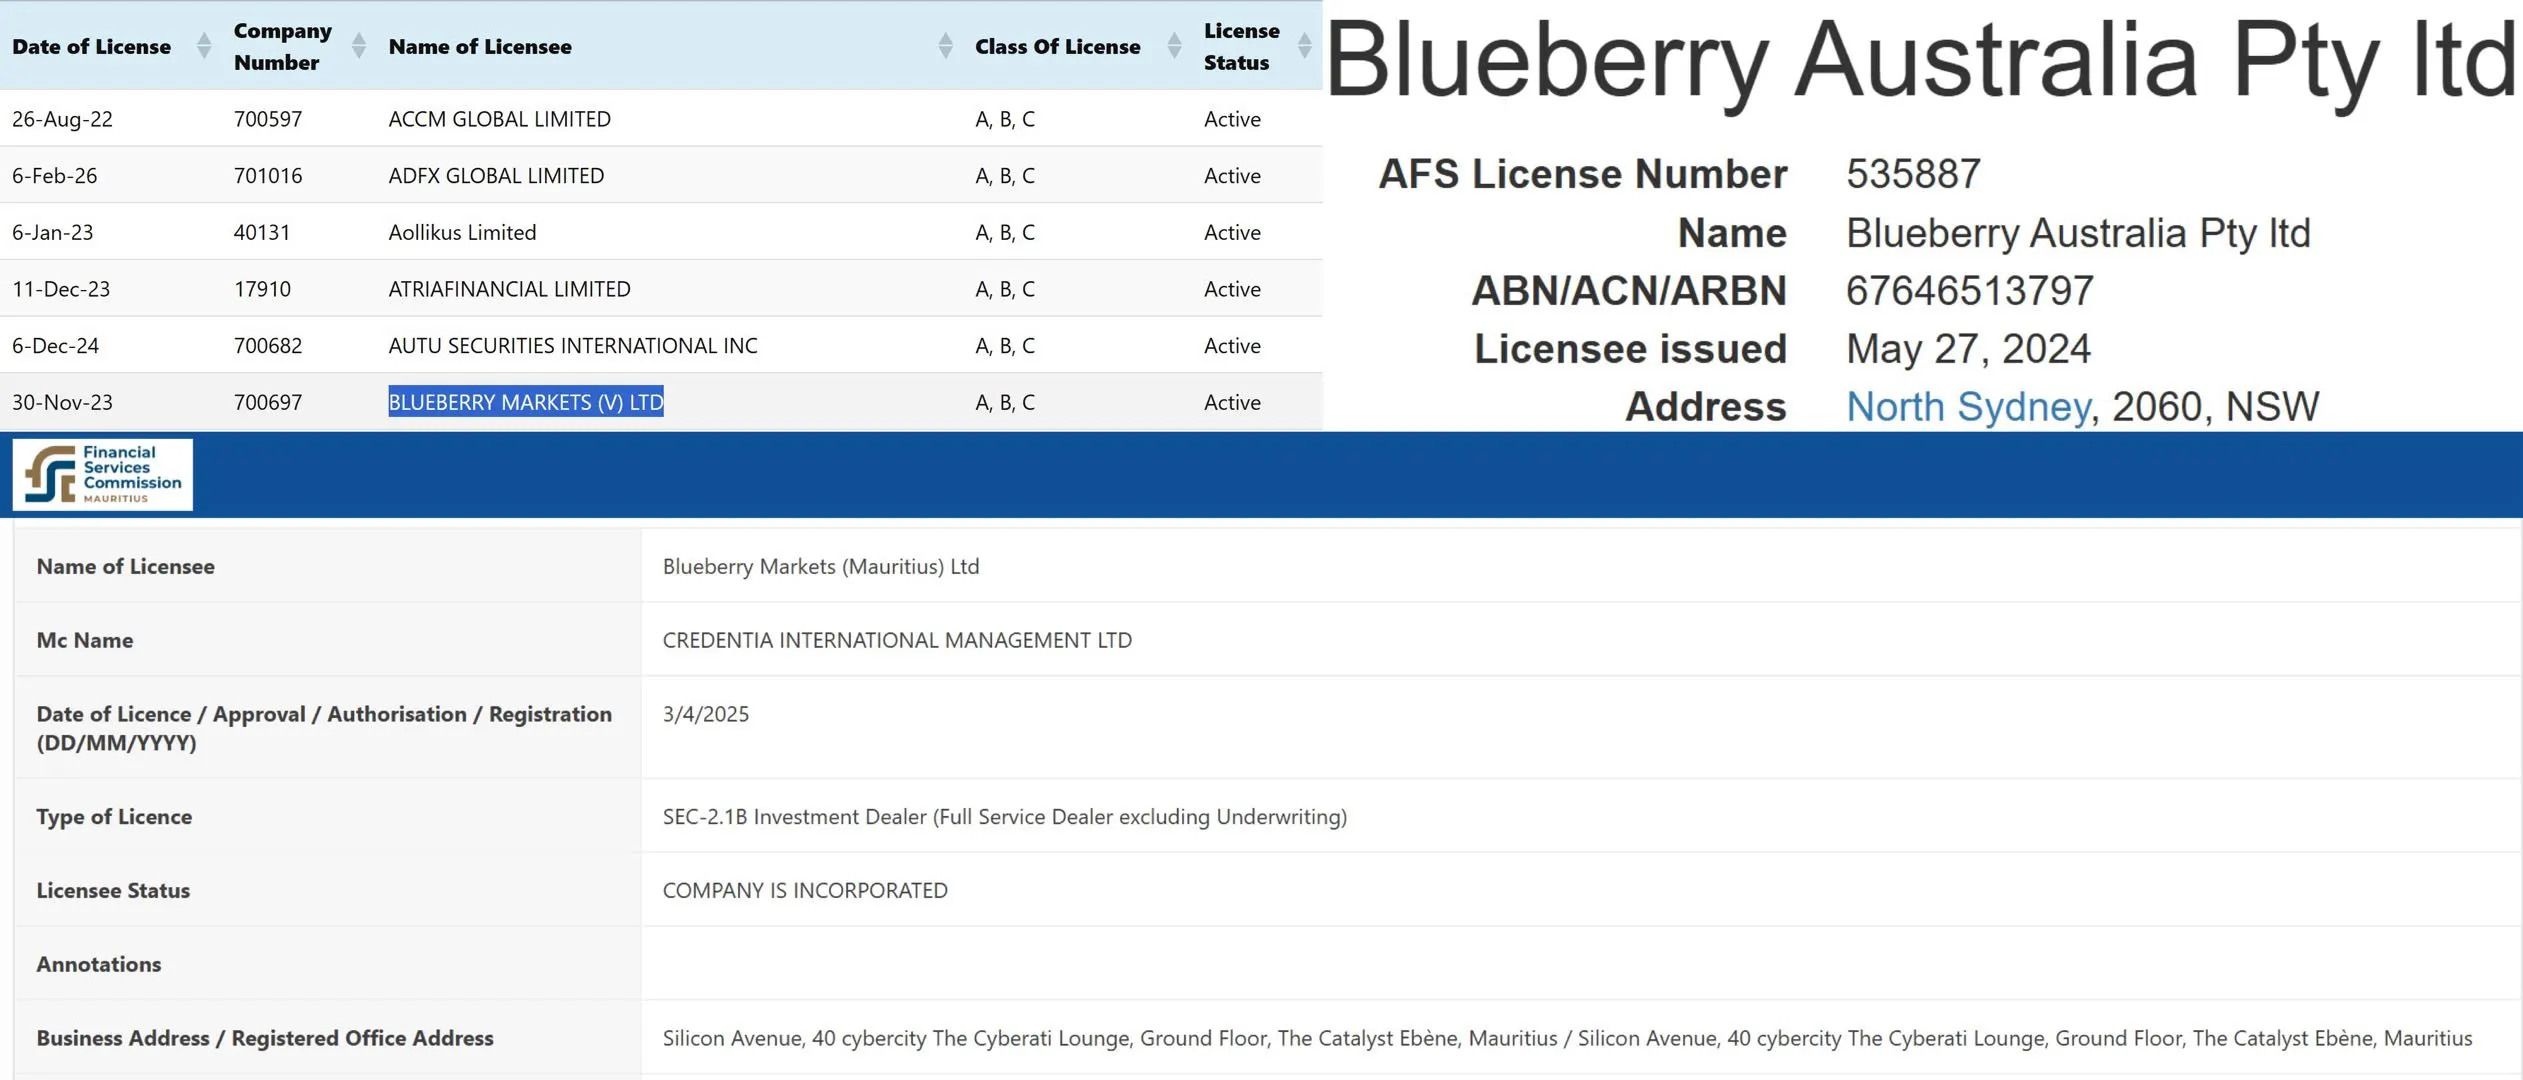Click date 6-Dec-24 cell

pos(56,346)
